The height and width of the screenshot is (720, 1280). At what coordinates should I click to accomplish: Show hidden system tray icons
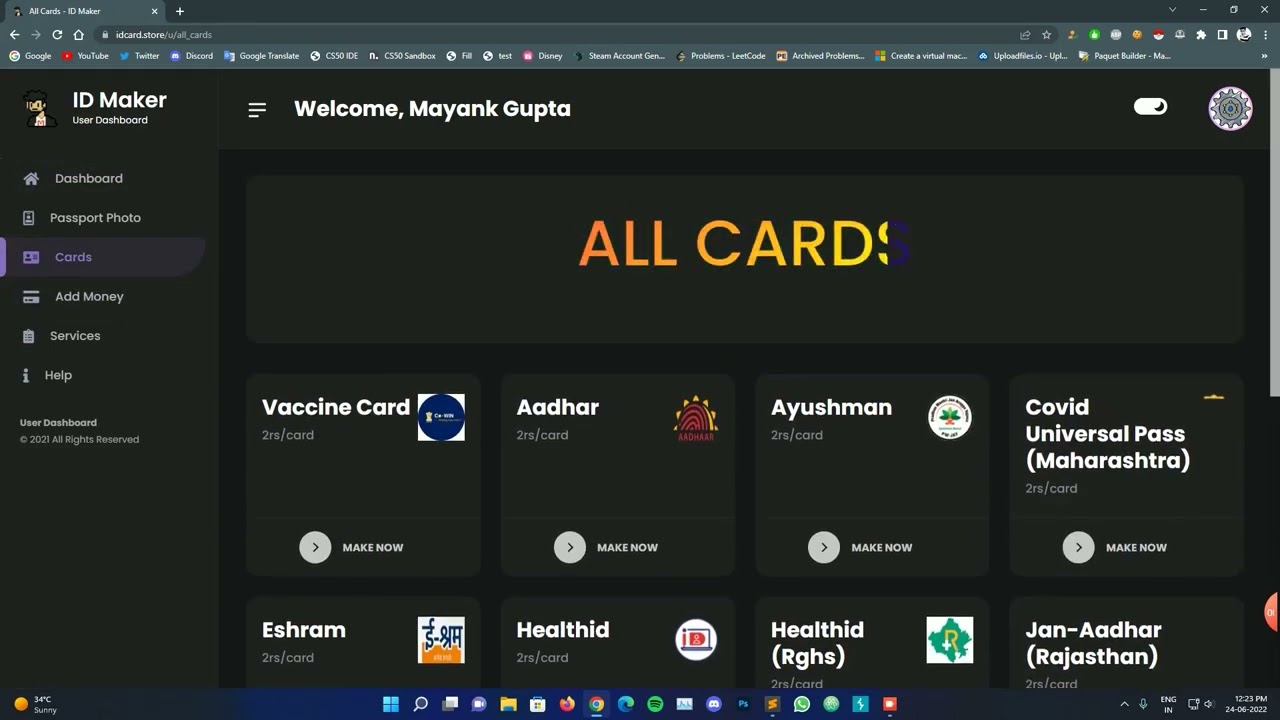pos(1124,704)
